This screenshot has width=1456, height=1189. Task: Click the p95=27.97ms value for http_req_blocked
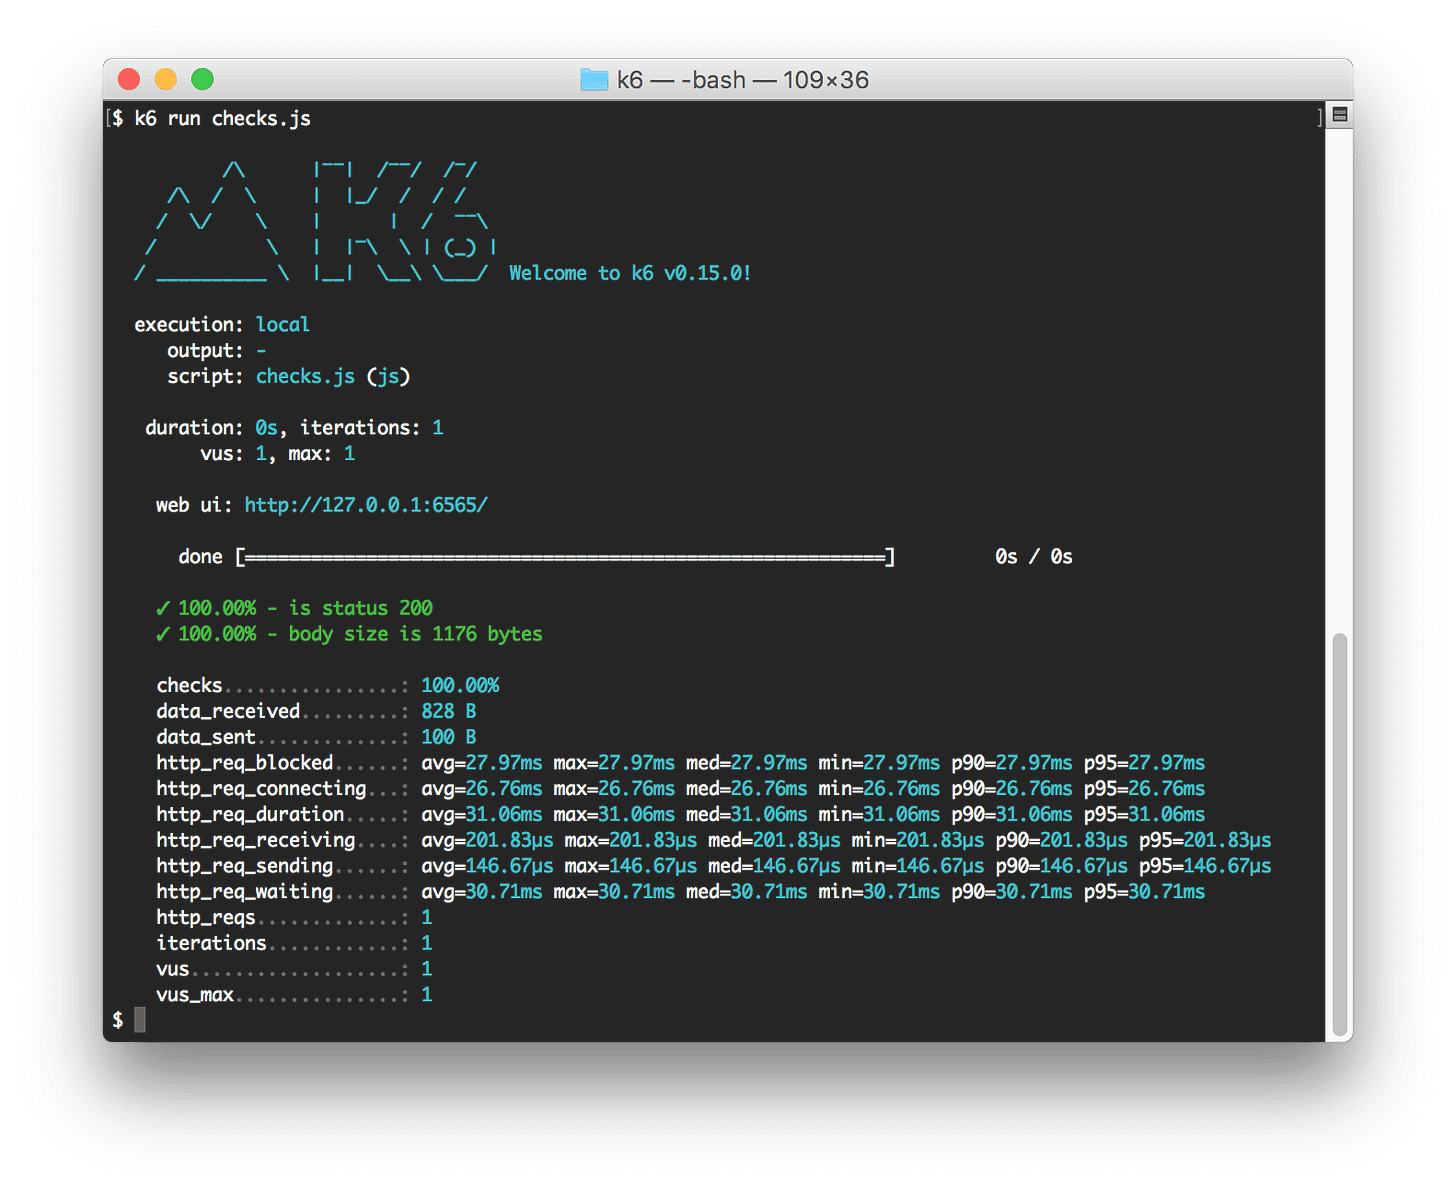pos(1144,763)
